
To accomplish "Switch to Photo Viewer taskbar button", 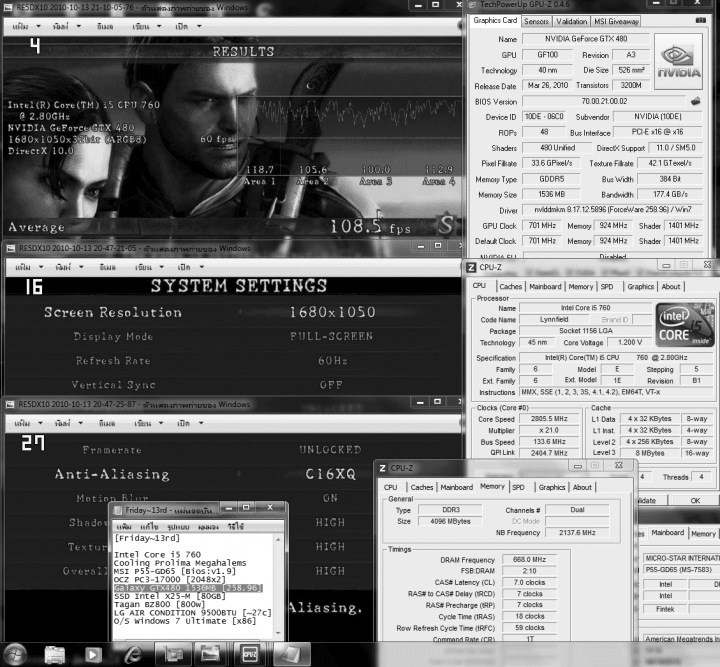I will point(211,654).
